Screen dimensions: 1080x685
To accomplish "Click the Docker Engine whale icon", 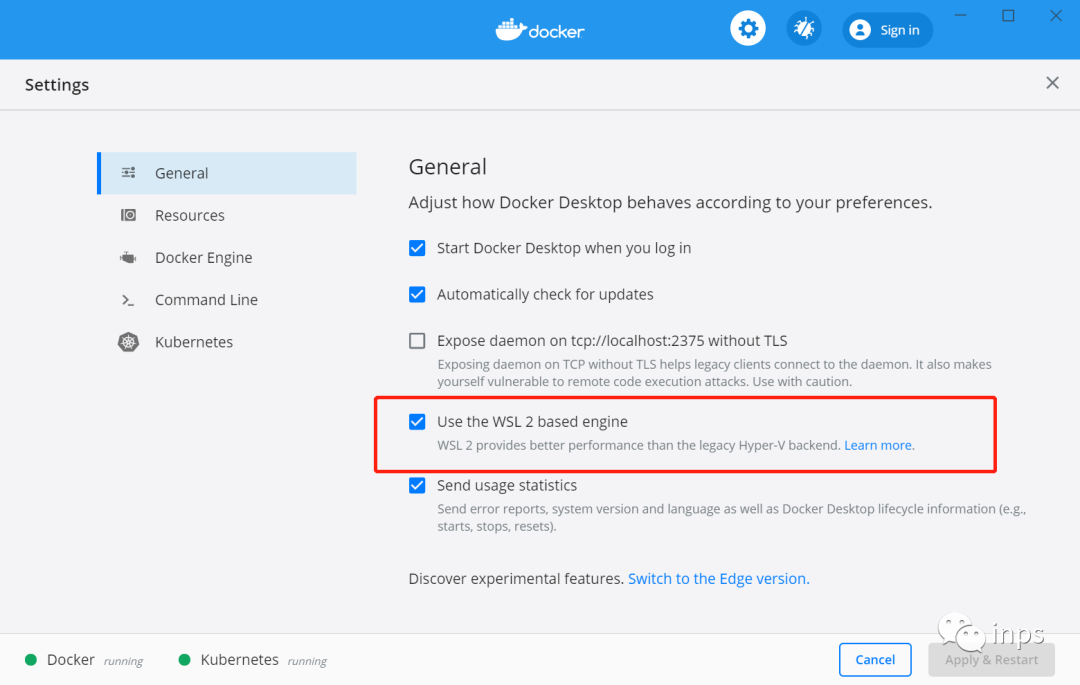I will click(x=128, y=257).
